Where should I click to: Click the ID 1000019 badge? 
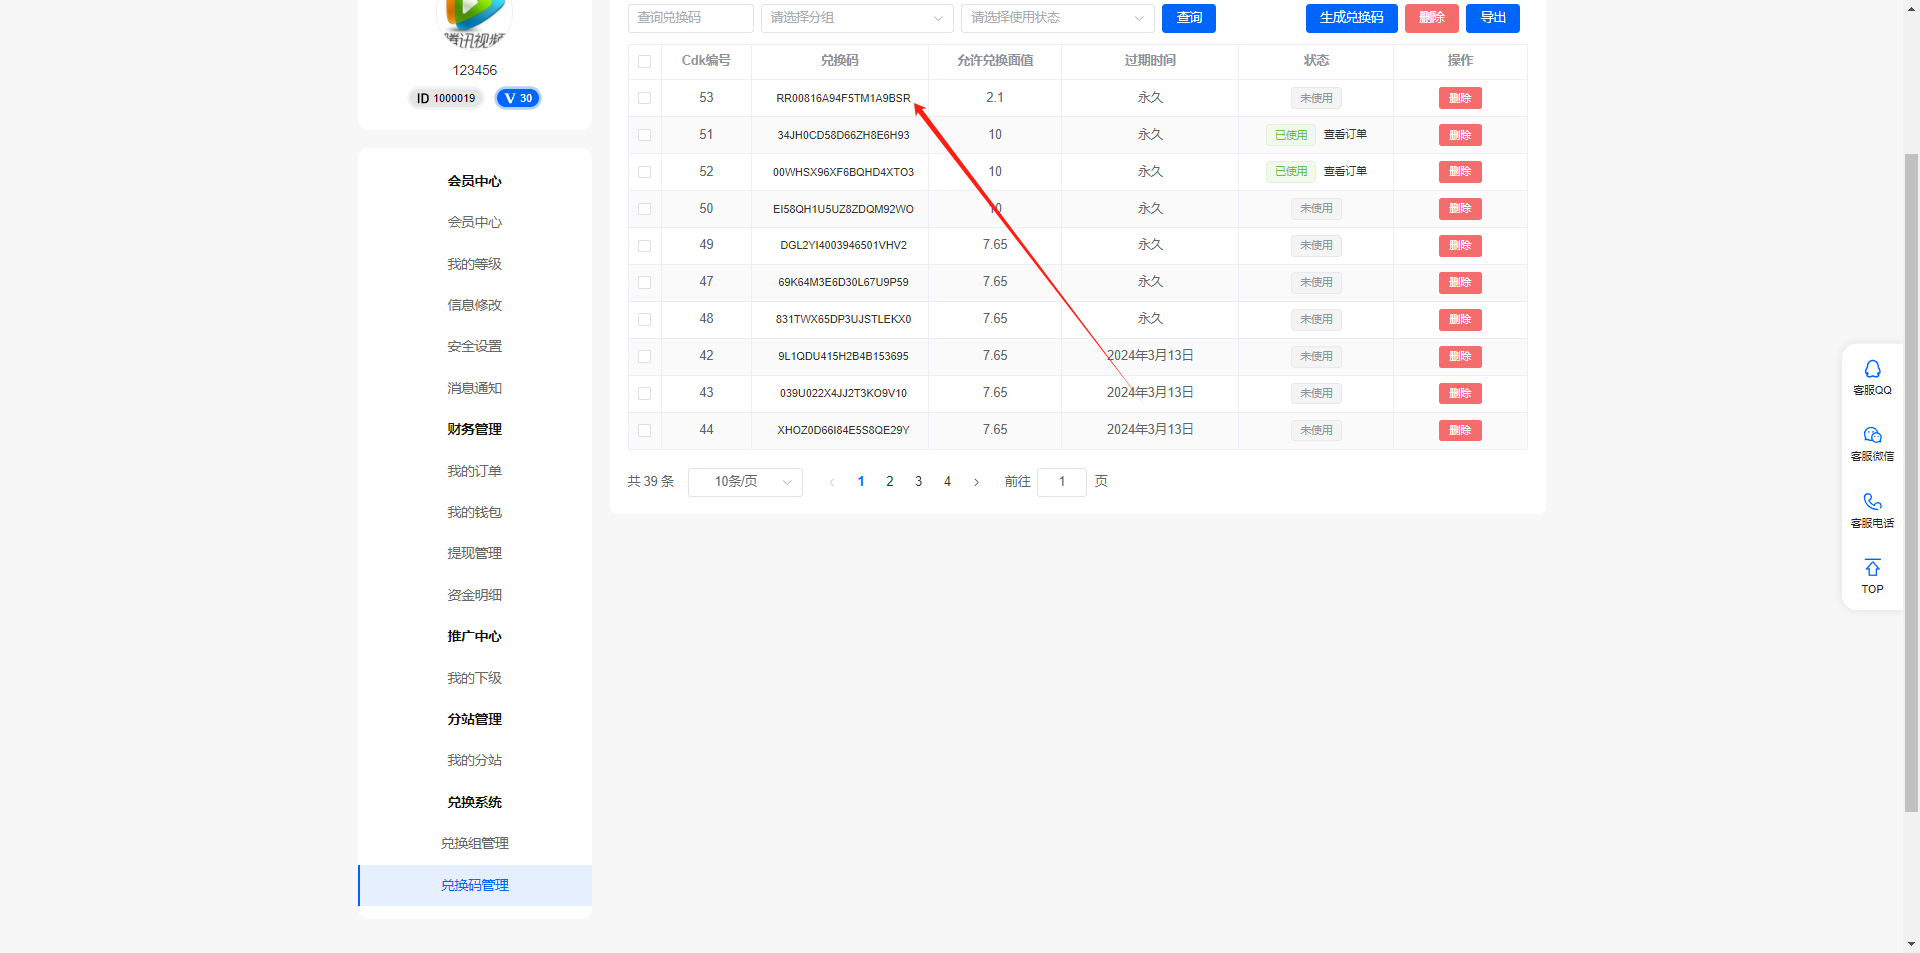[446, 98]
